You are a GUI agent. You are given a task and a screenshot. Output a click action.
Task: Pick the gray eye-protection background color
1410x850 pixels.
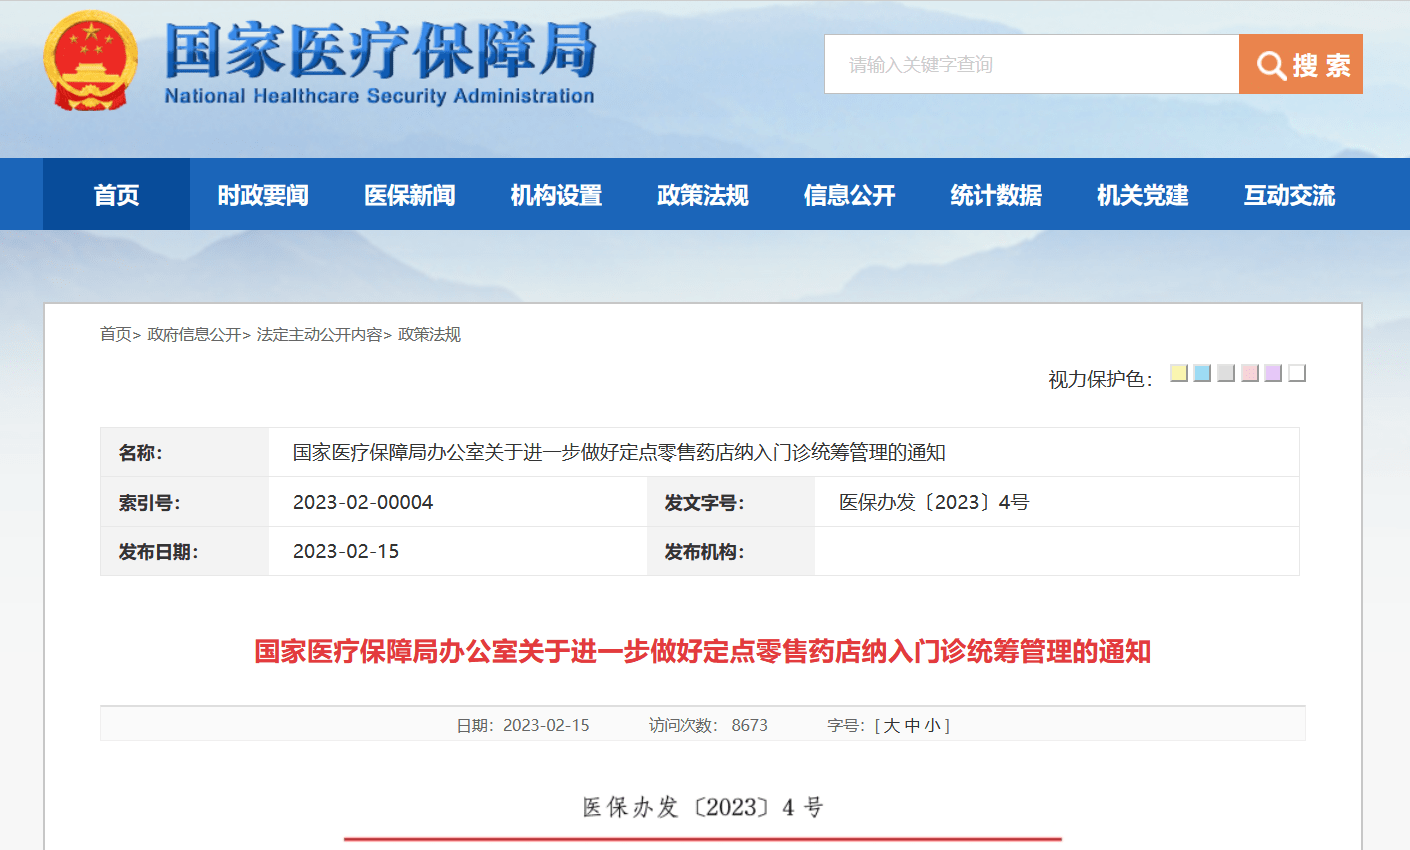coord(1226,373)
